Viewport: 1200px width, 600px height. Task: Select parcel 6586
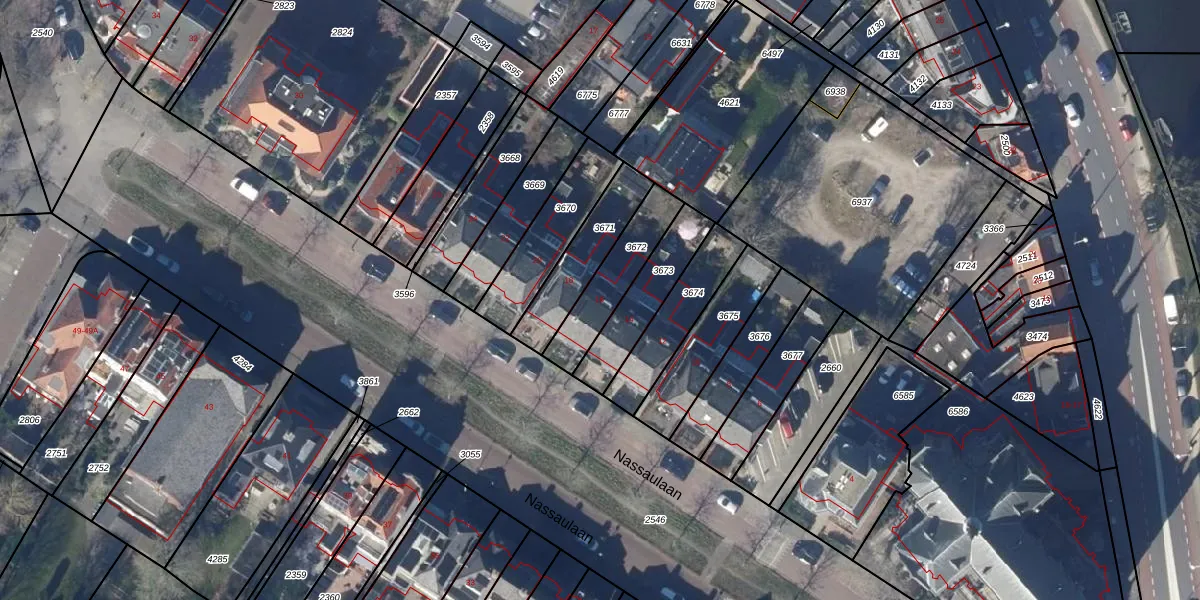958,411
